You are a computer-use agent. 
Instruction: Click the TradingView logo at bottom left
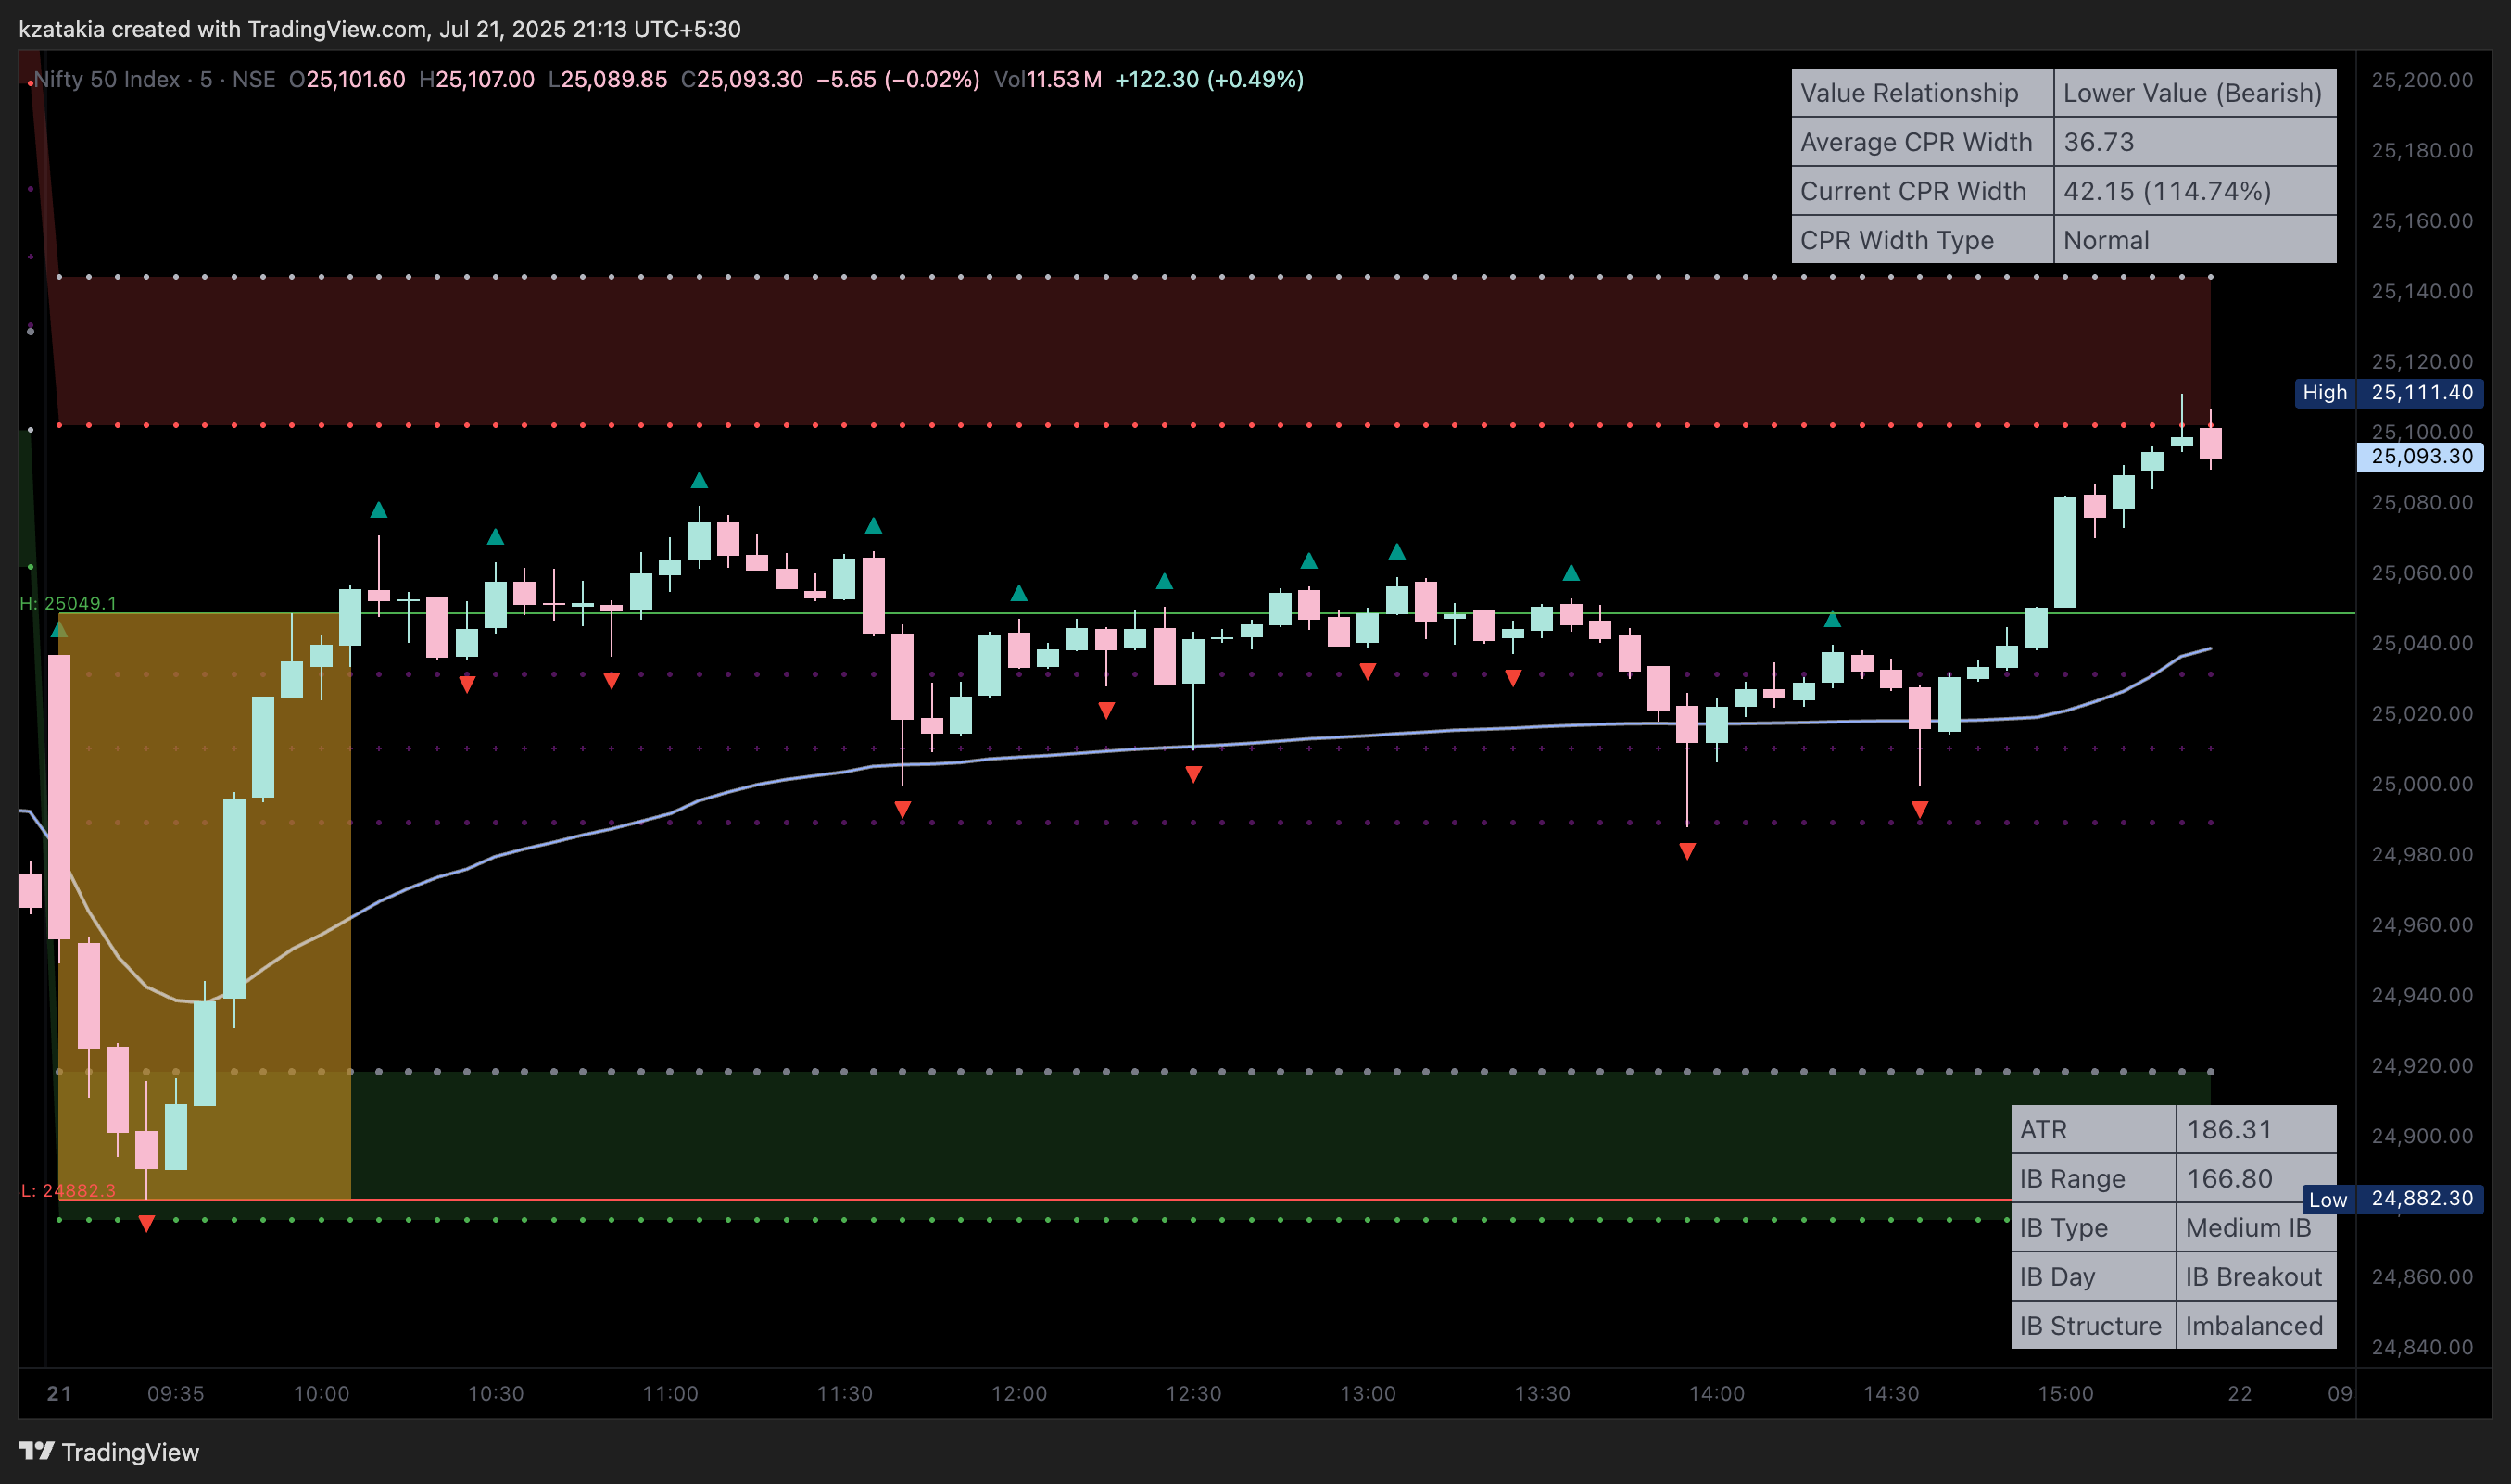click(x=108, y=1452)
